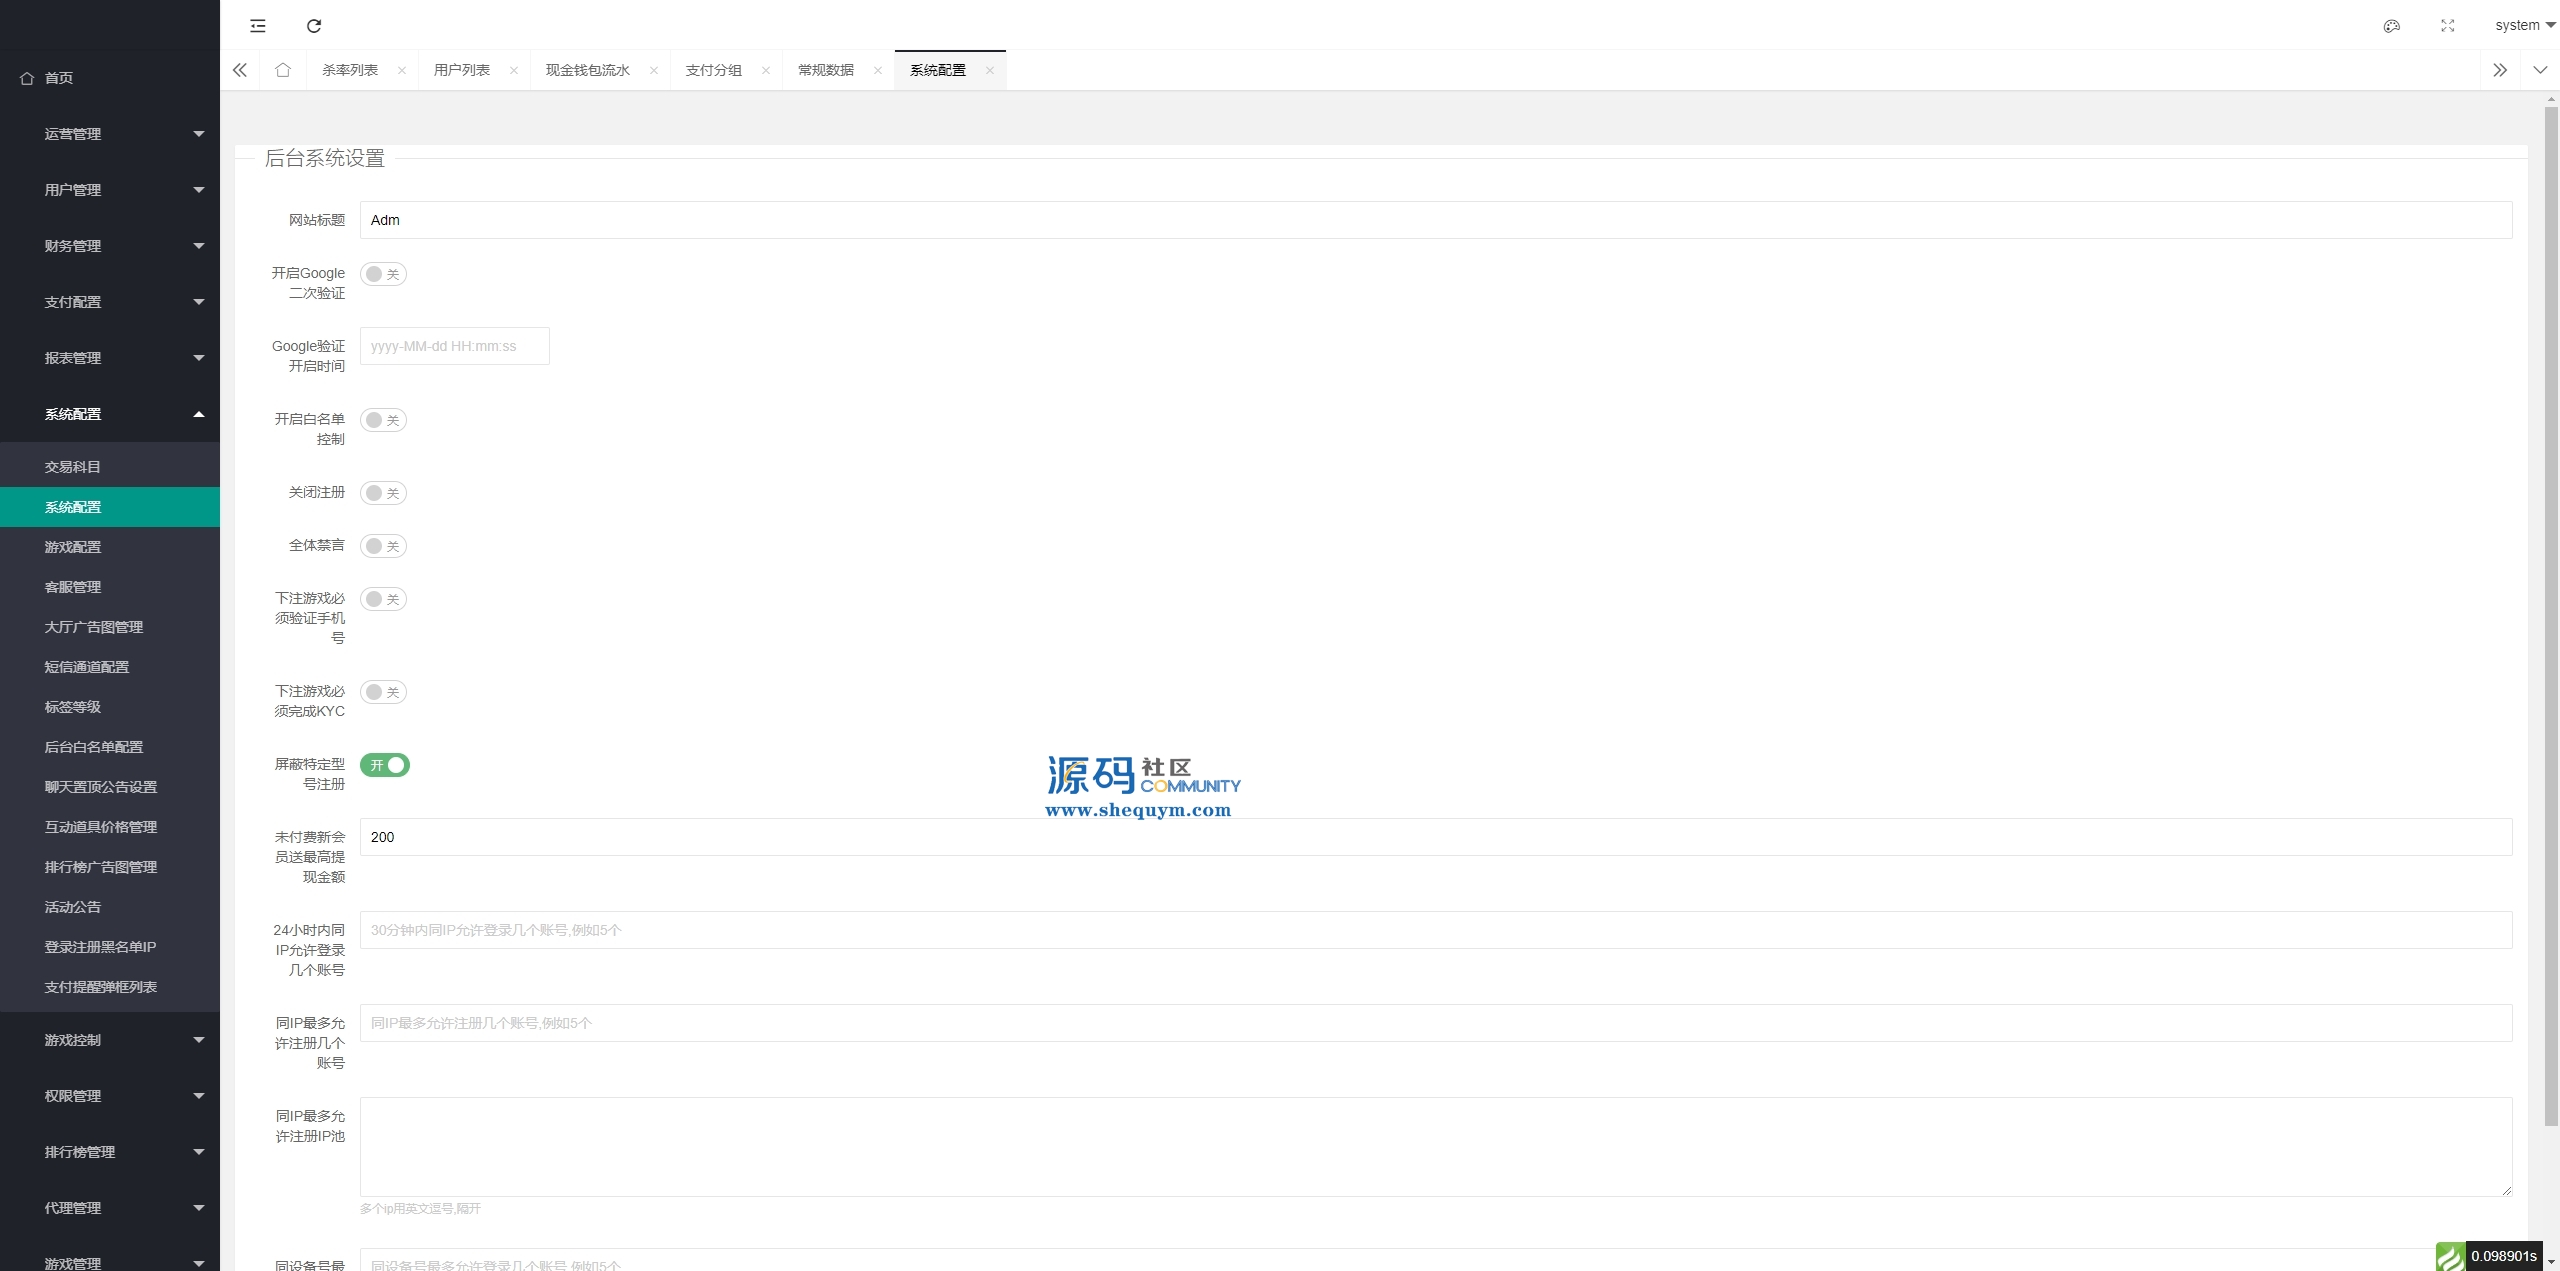This screenshot has width=2560, height=1271.
Task: Click the home tab icon
Action: click(x=283, y=70)
